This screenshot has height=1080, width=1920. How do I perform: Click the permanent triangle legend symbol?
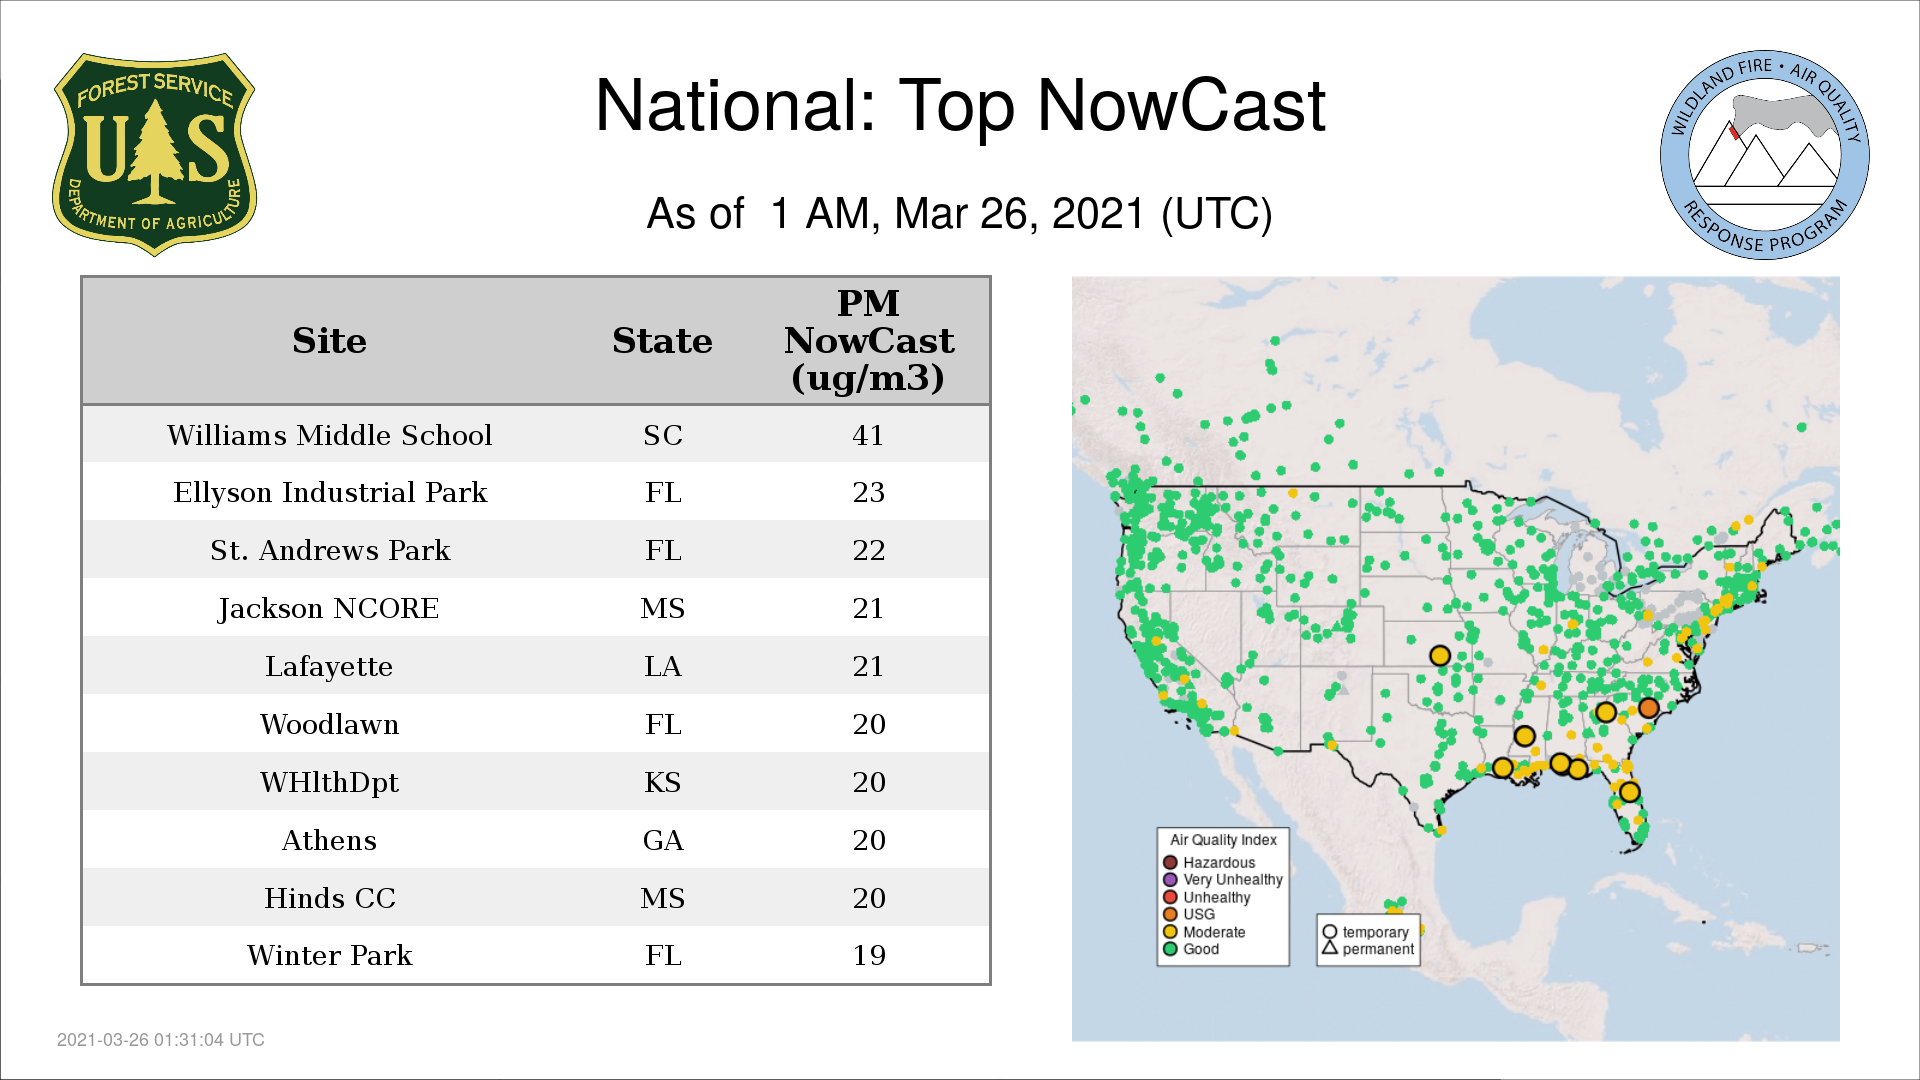click(1330, 948)
